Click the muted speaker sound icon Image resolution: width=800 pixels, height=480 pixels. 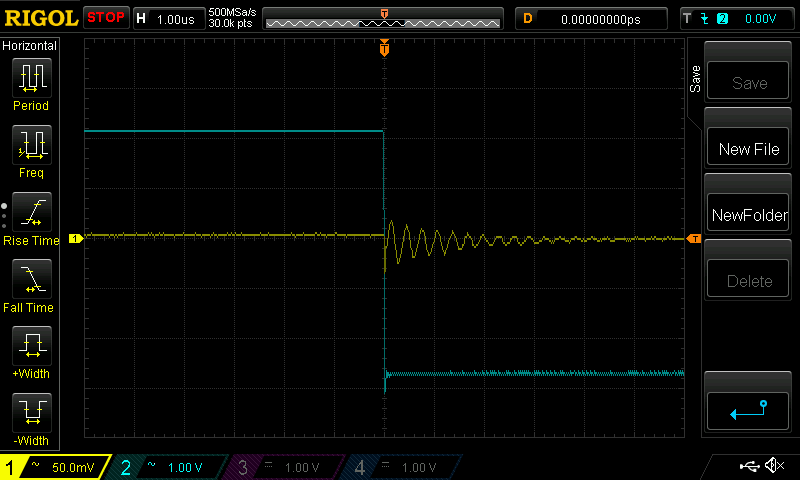[x=774, y=465]
